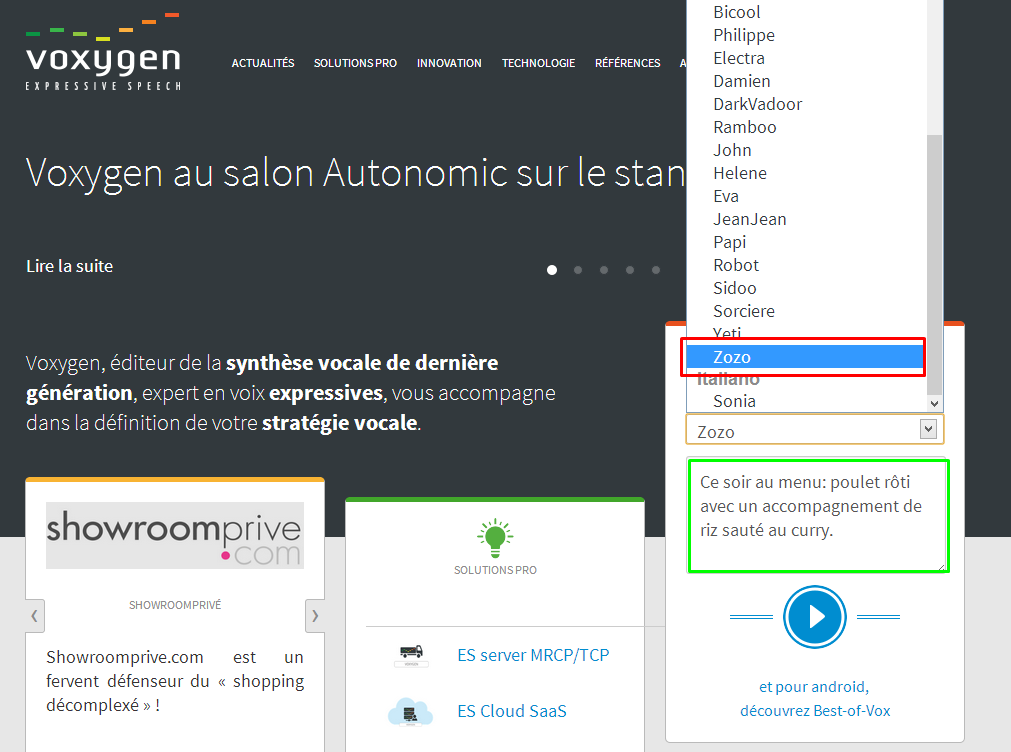The image size is (1011, 752).
Task: Choose Electra voice in the list
Action: 806,59
